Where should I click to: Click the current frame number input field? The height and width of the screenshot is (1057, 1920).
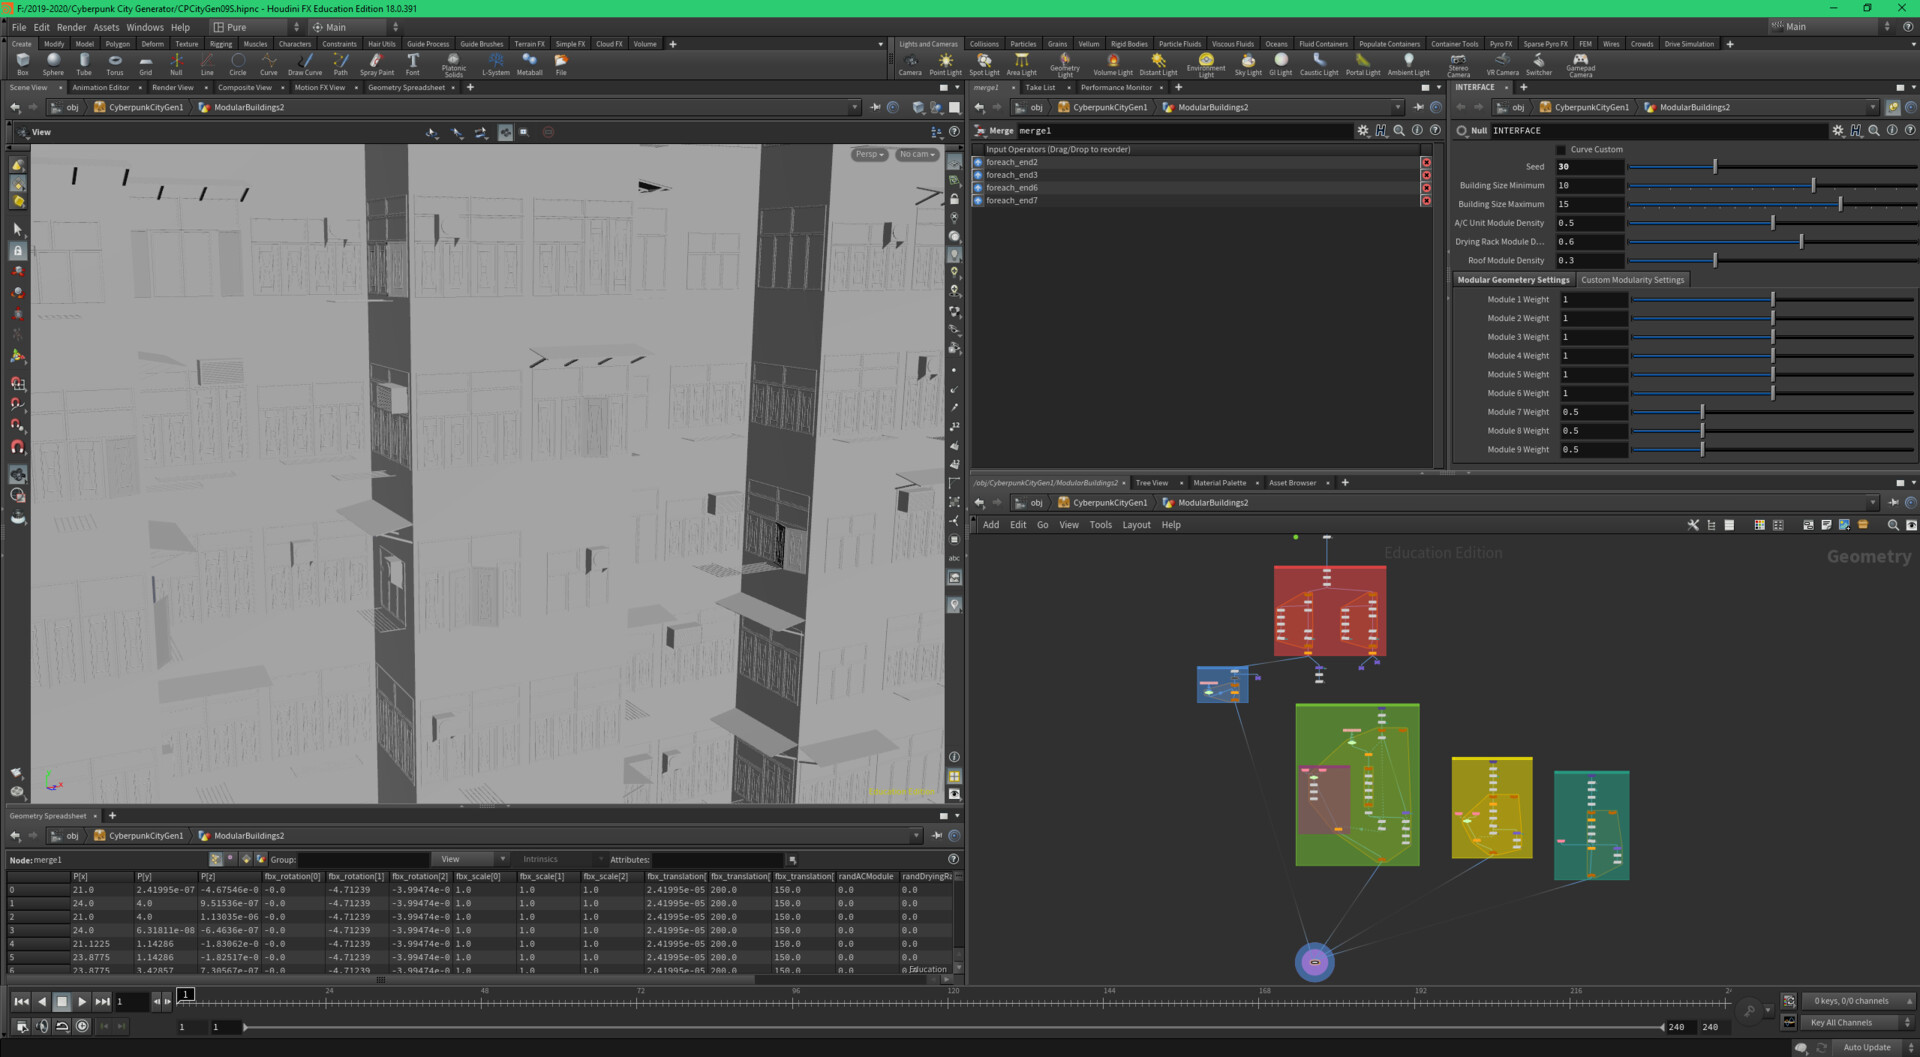point(131,1001)
